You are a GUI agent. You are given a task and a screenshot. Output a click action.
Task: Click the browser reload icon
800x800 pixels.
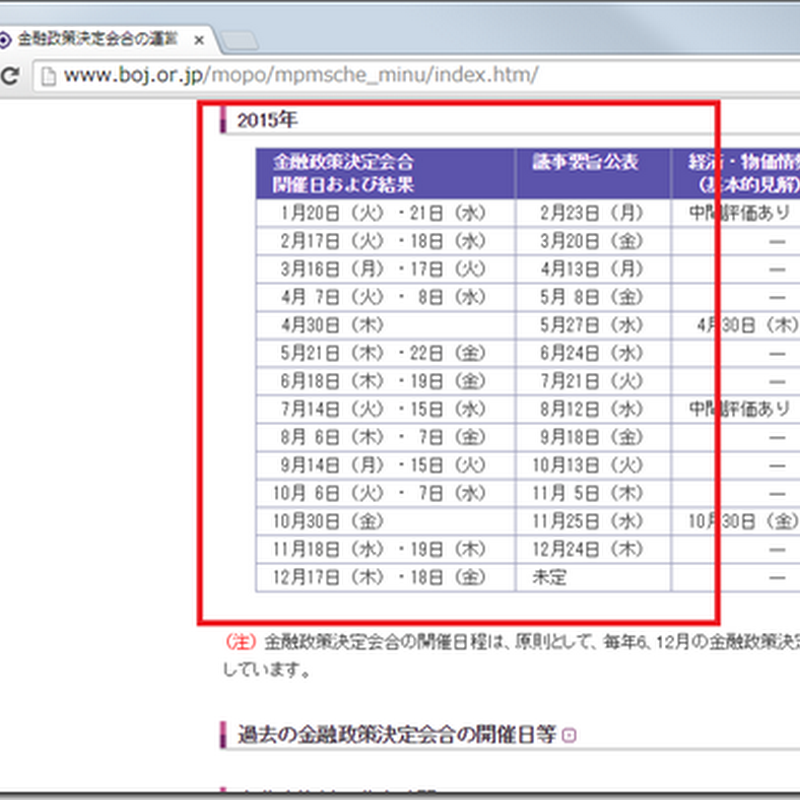10,76
